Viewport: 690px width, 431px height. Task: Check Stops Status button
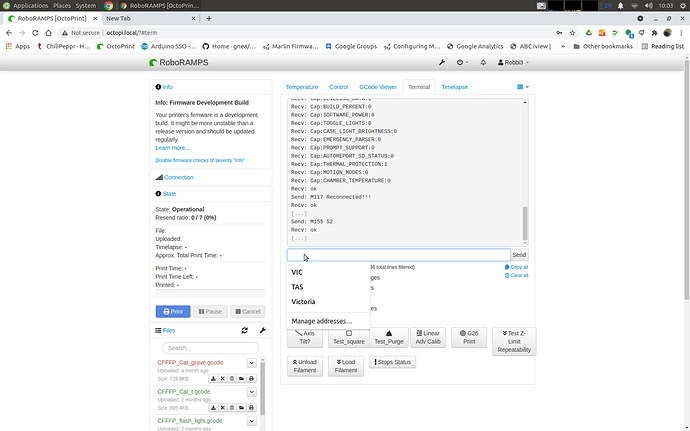pos(393,362)
